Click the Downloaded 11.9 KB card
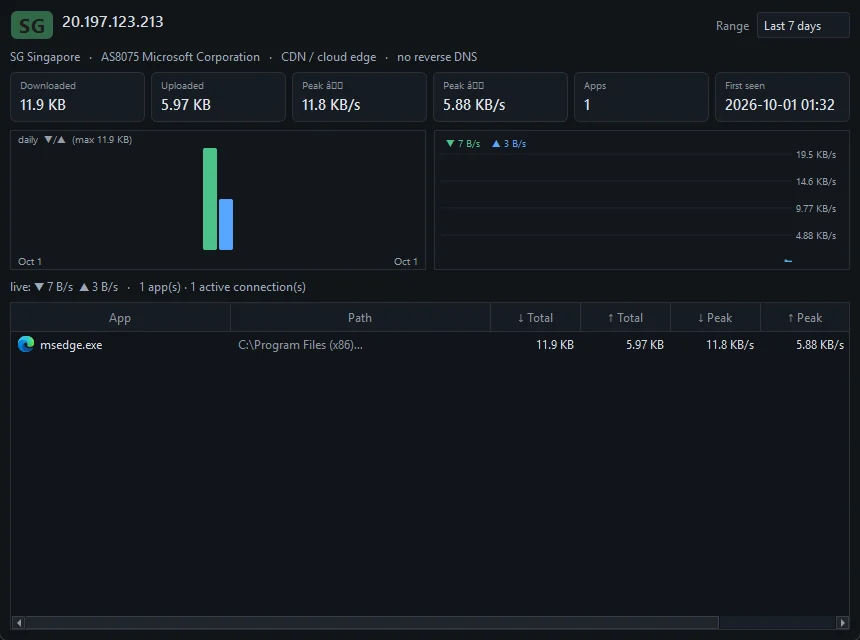Screen dimensions: 860x640 click(77, 97)
